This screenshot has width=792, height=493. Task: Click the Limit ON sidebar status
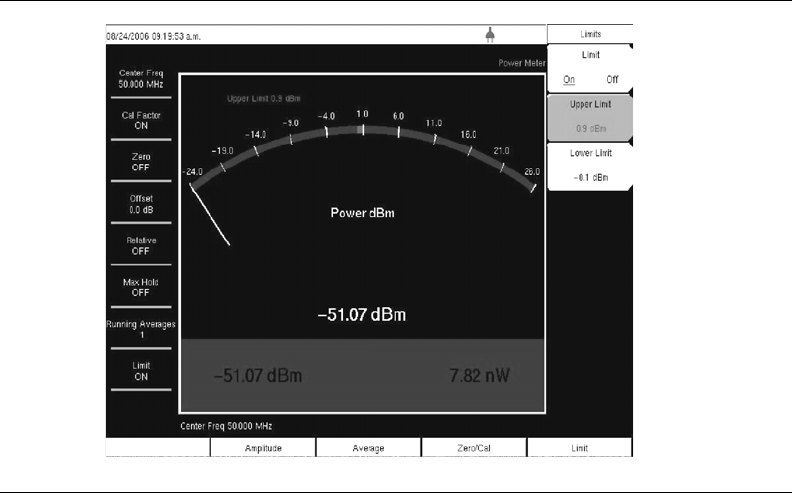[x=141, y=371]
